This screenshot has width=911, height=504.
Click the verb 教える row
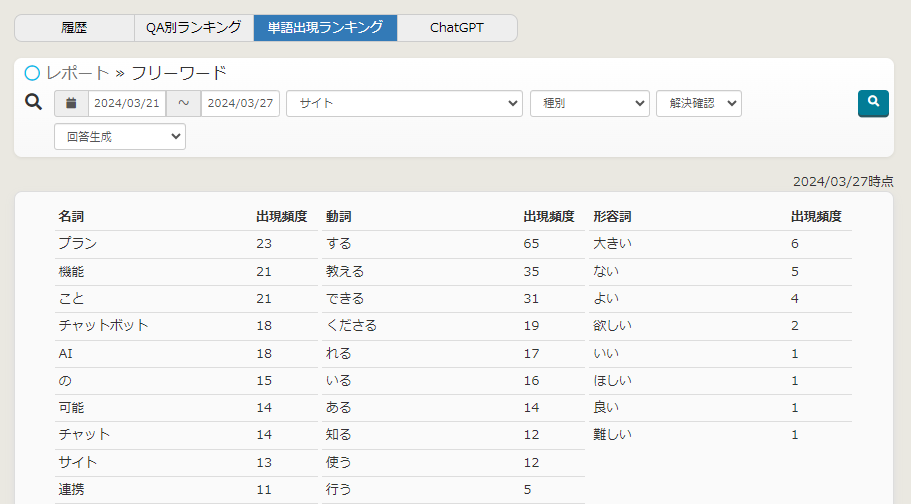click(x=345, y=271)
